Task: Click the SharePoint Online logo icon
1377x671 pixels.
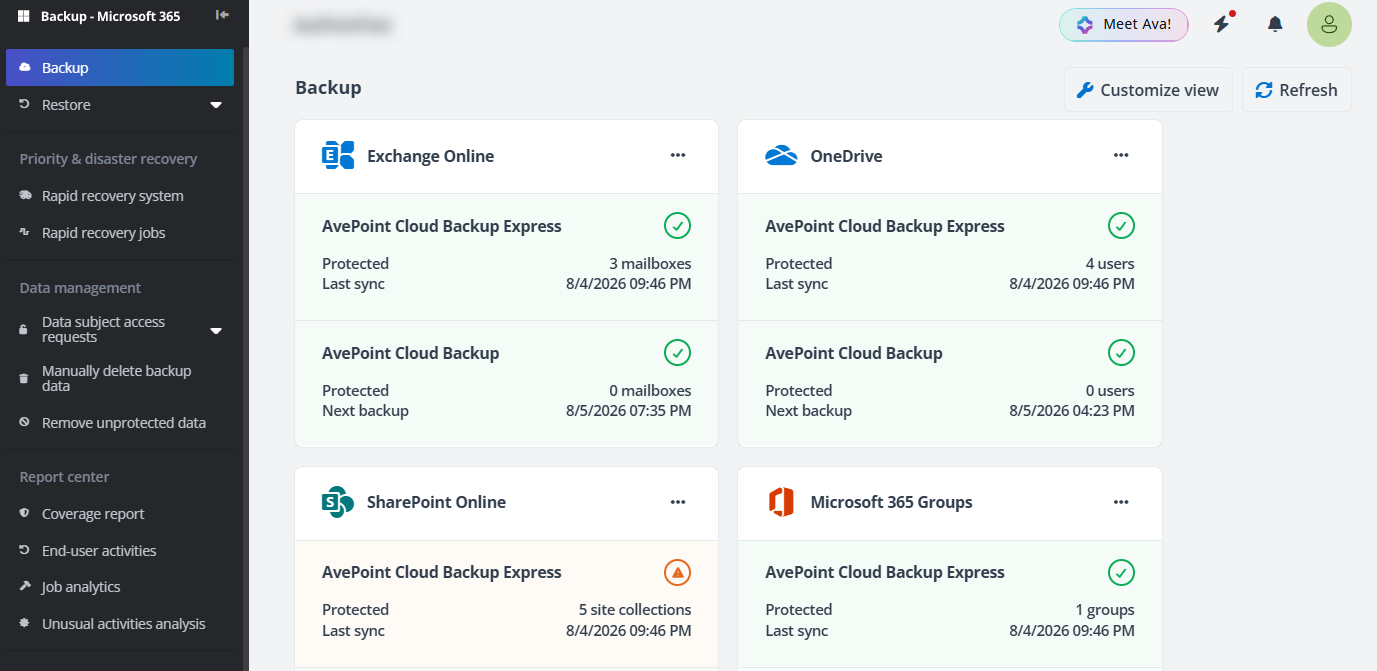Action: (338, 502)
